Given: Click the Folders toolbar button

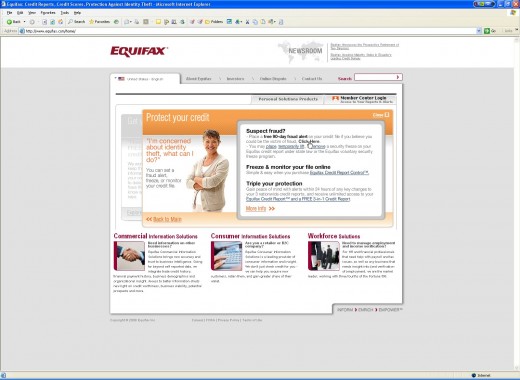Looking at the screenshot, I should pos(214,22).
